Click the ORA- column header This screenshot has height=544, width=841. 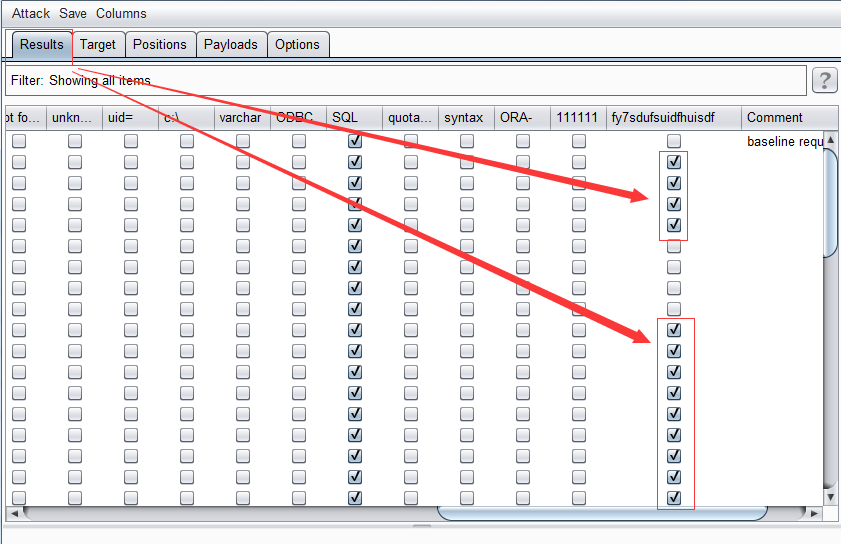(x=522, y=117)
